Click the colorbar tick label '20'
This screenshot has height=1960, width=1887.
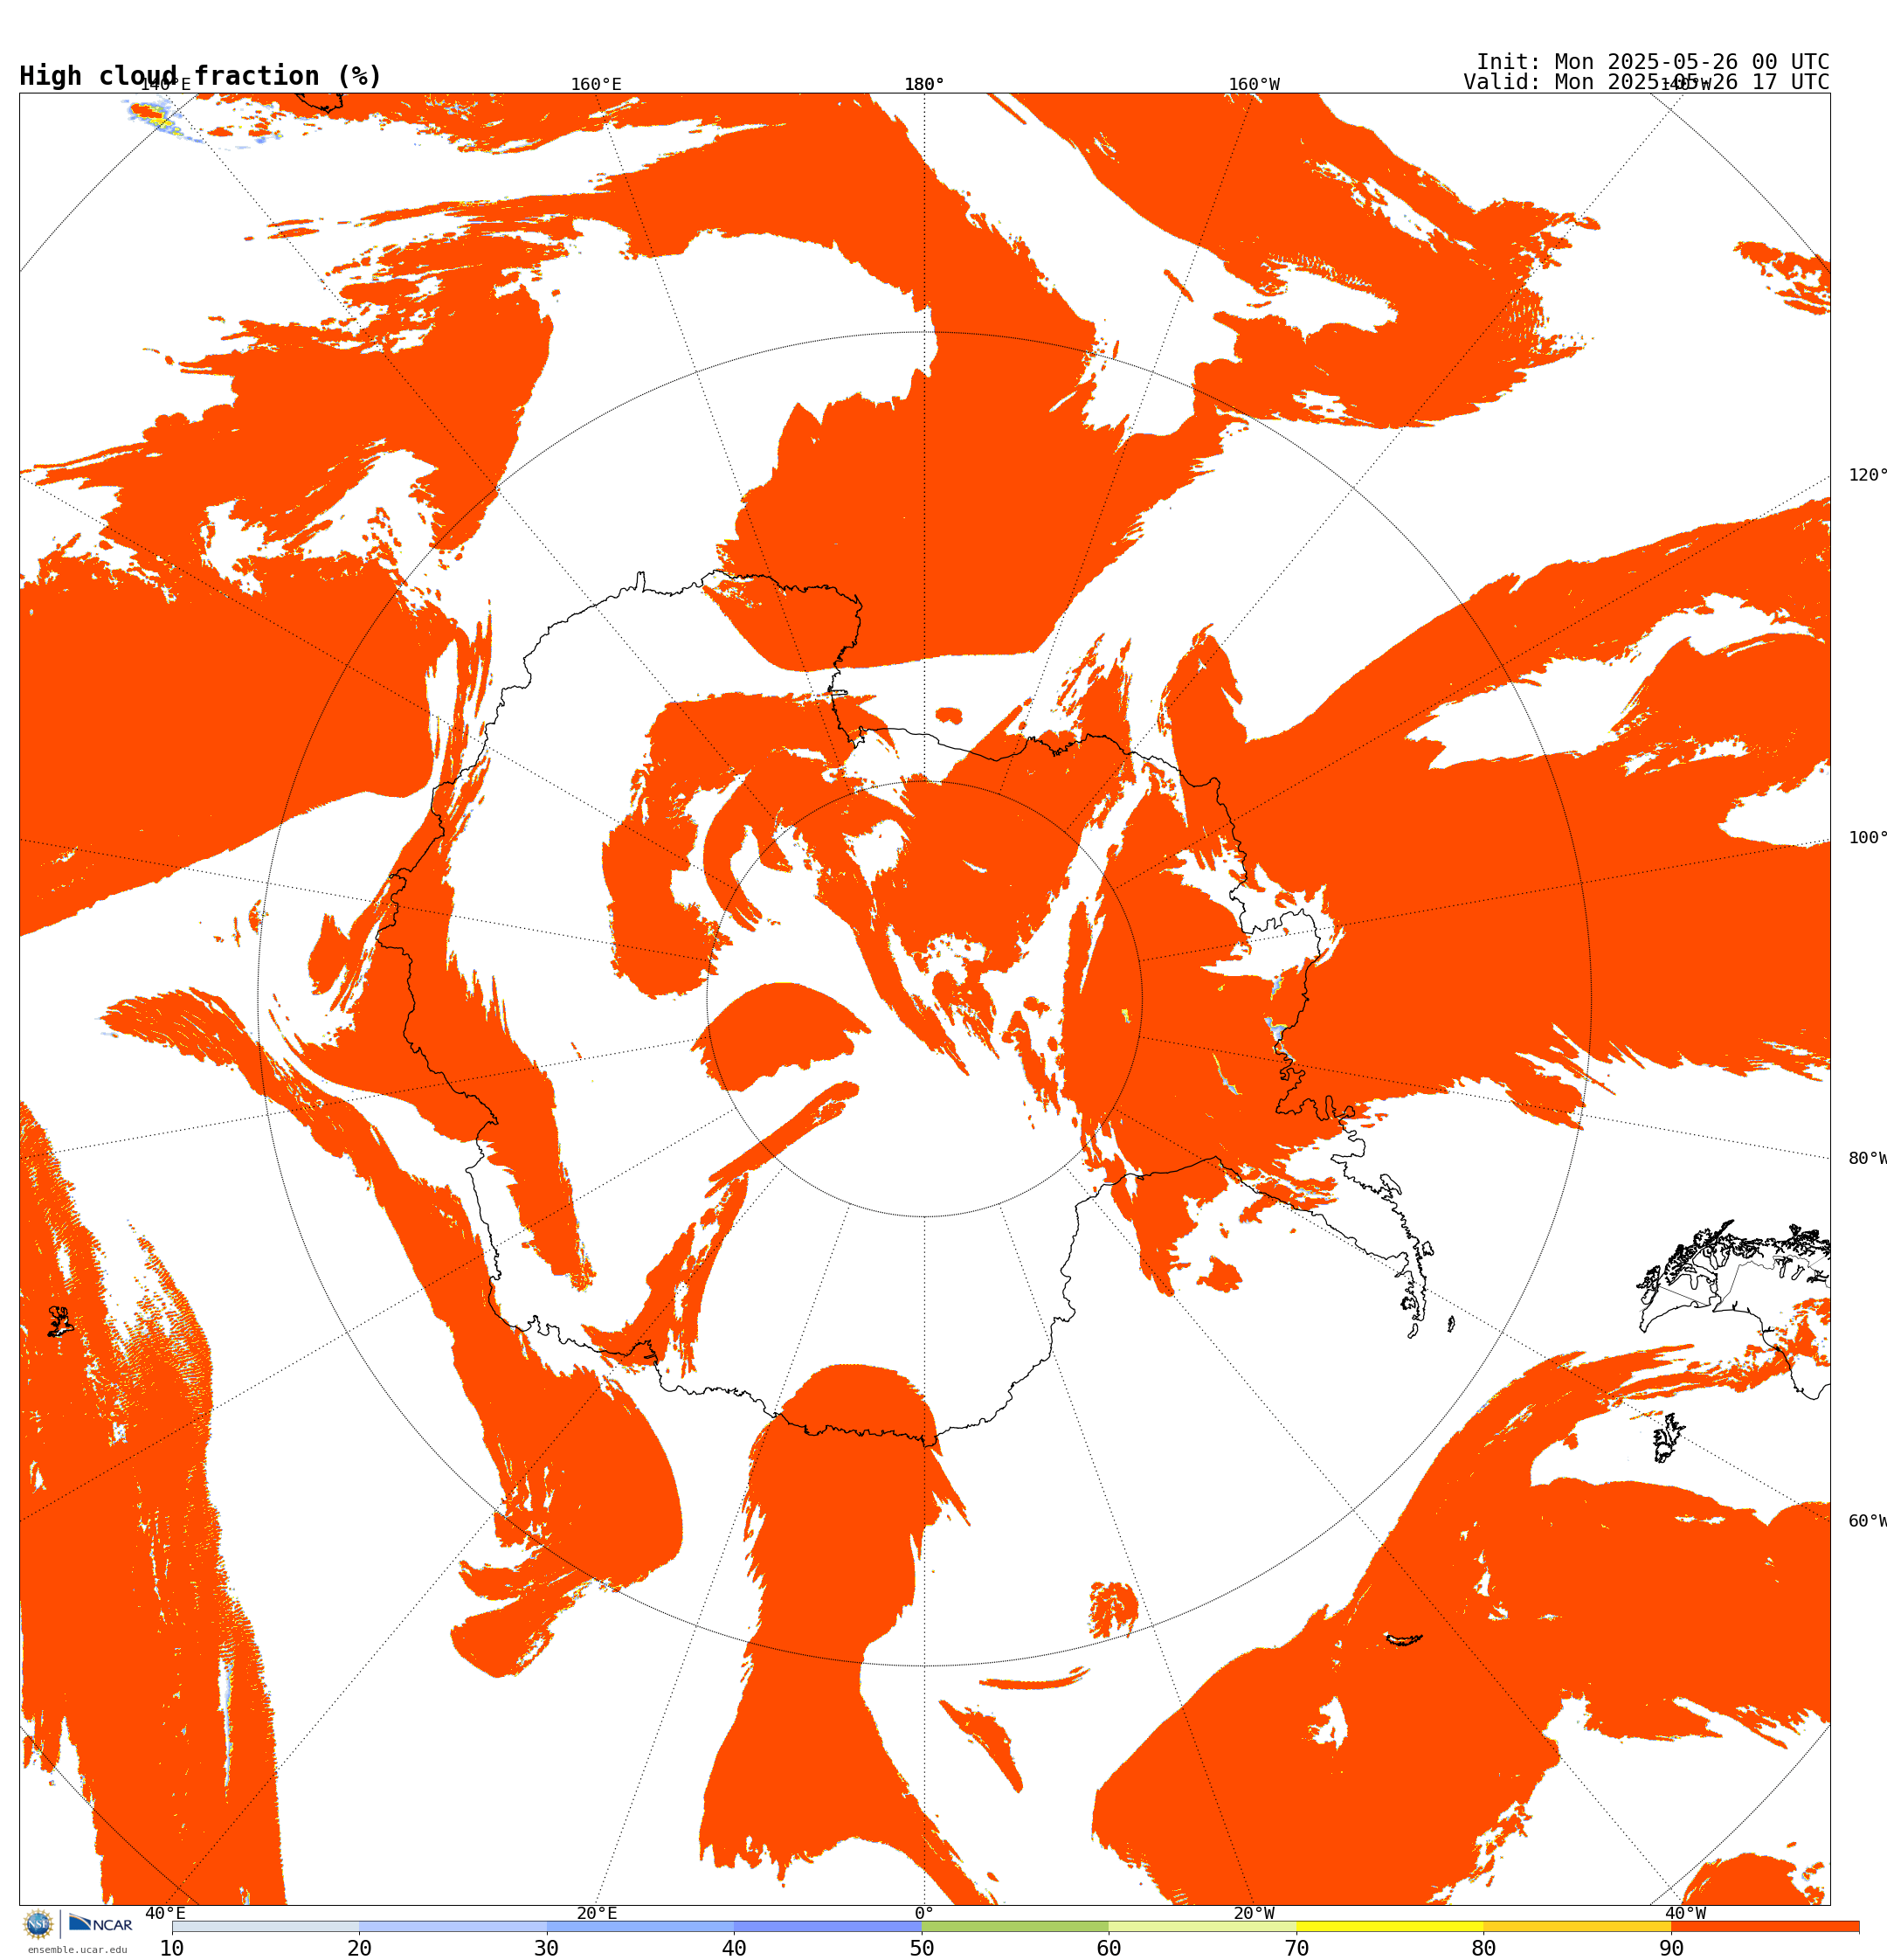click(x=359, y=1948)
